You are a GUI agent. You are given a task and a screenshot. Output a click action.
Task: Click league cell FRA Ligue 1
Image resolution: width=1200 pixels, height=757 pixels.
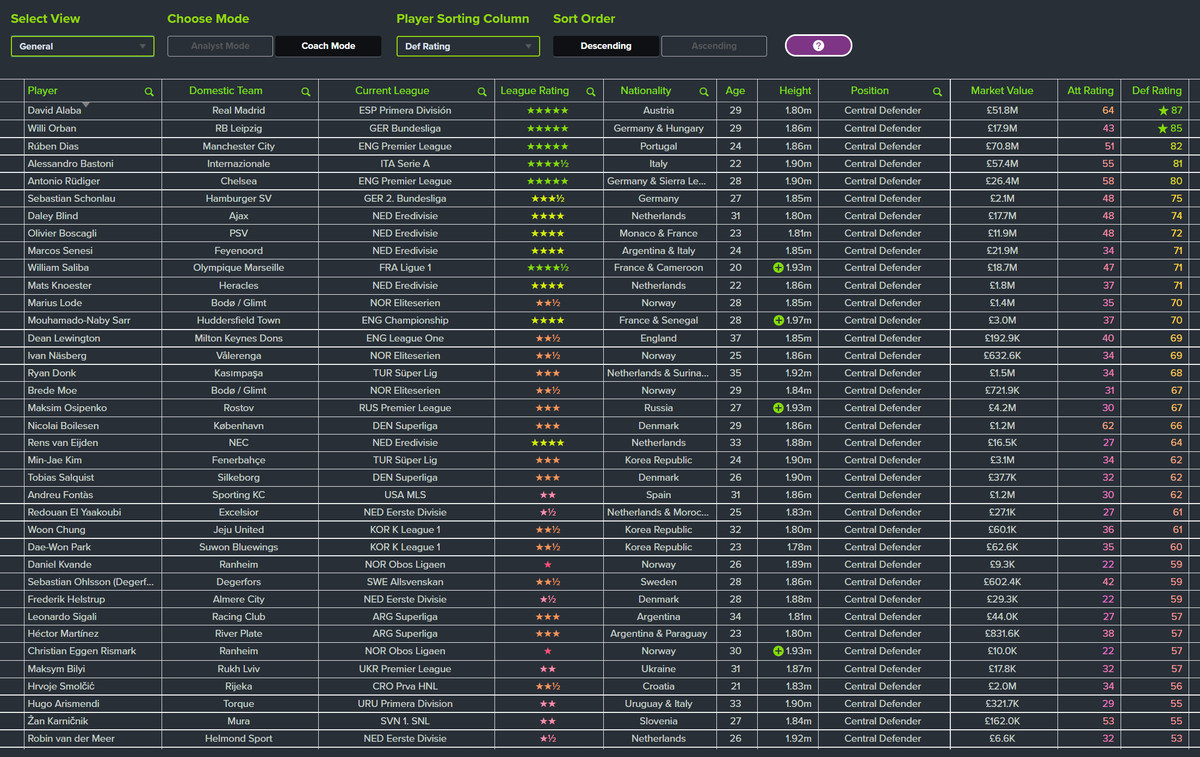click(x=406, y=268)
